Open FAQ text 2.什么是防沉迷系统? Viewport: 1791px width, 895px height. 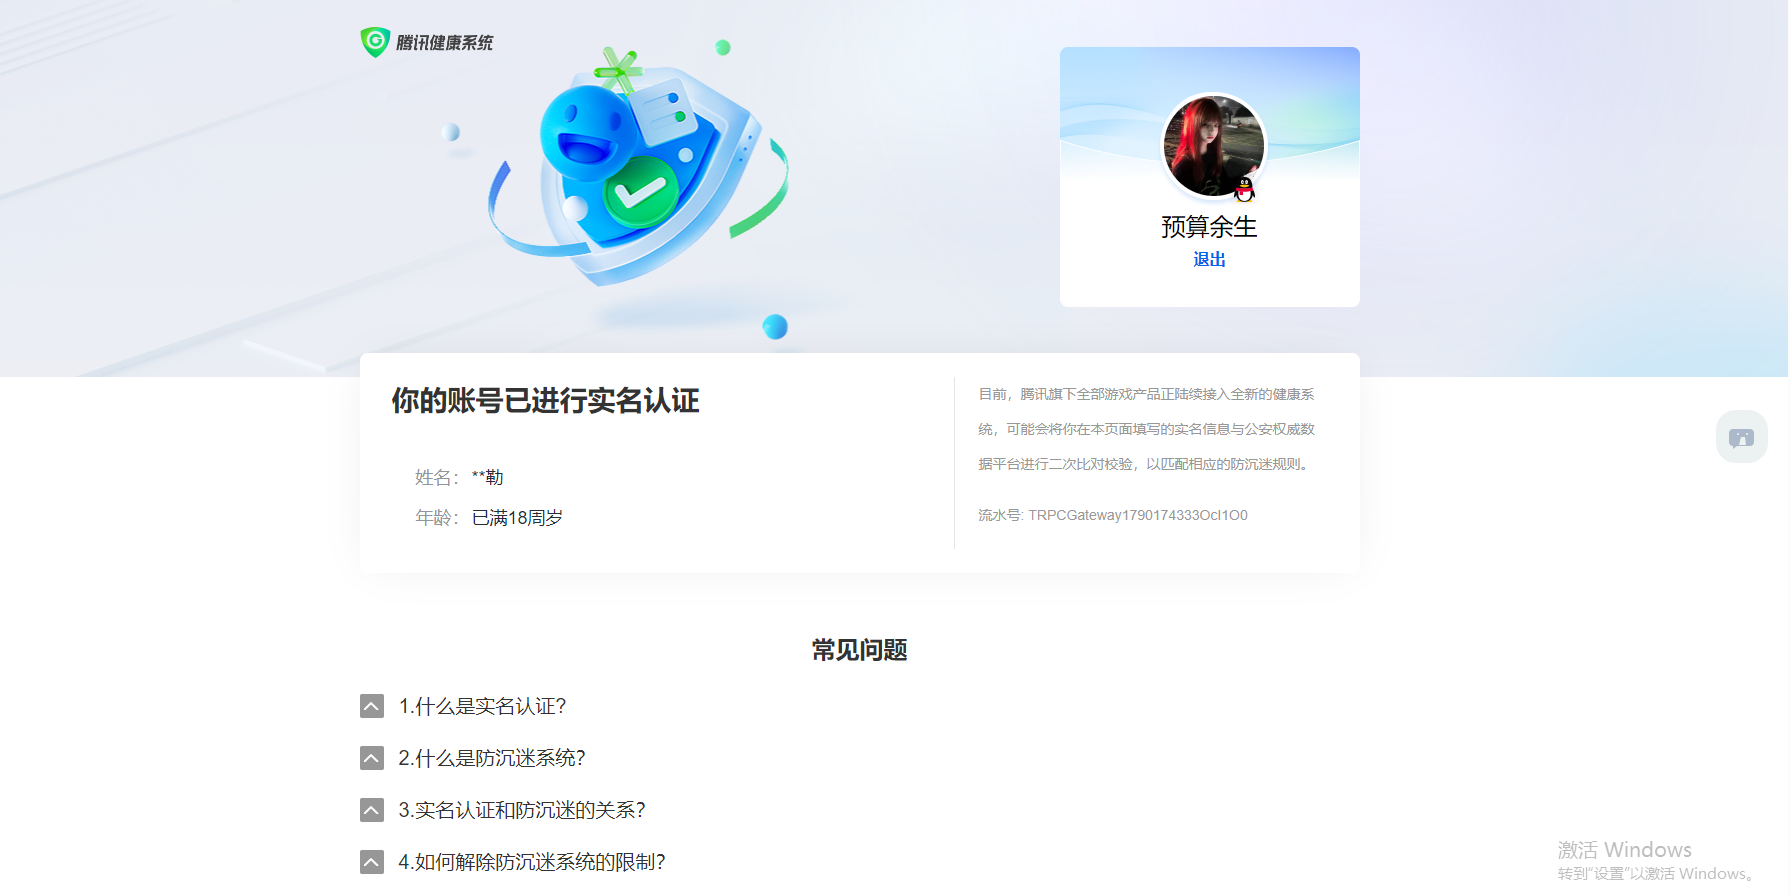[x=492, y=758]
